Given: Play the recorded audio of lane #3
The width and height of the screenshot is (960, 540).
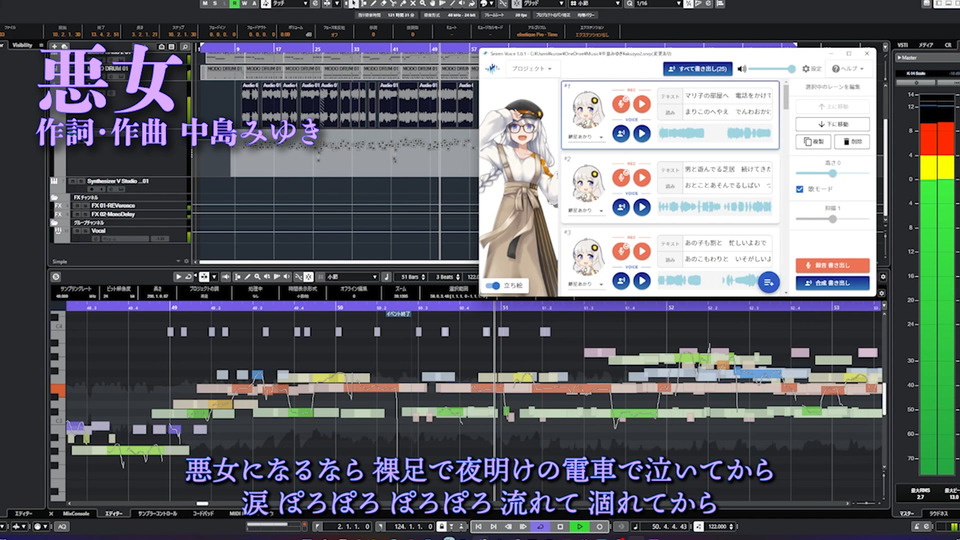Looking at the screenshot, I should coord(642,251).
